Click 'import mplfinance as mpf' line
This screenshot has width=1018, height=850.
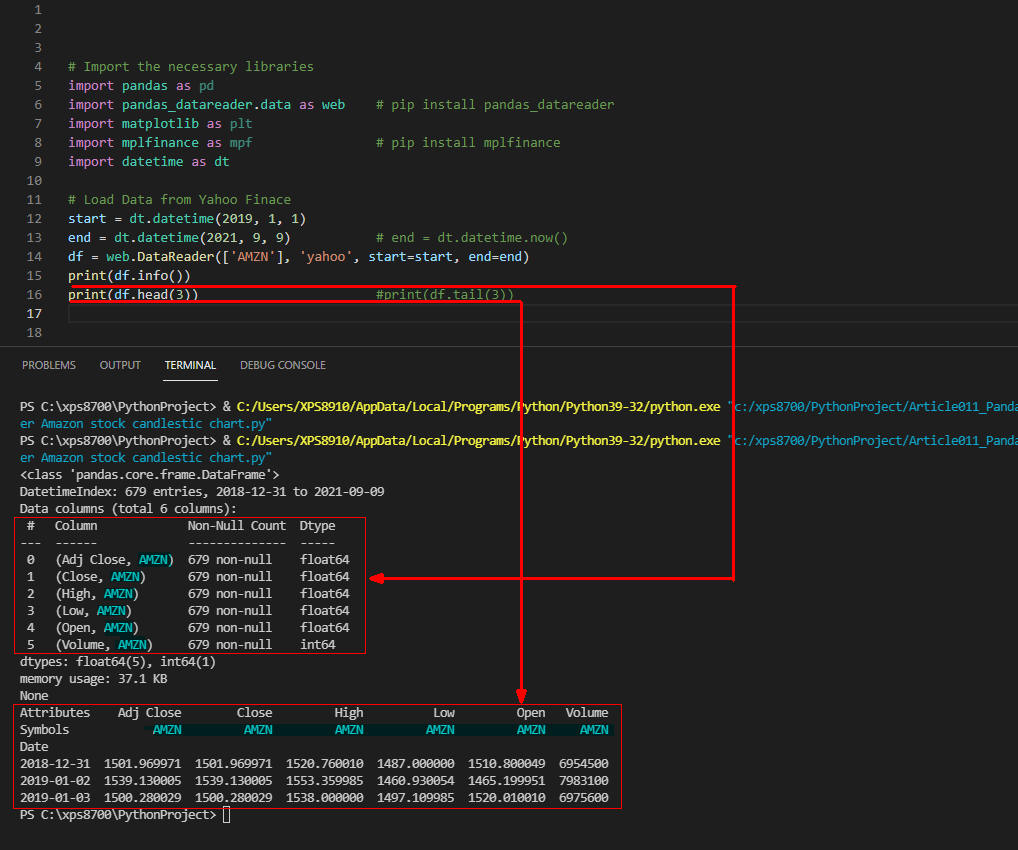160,143
